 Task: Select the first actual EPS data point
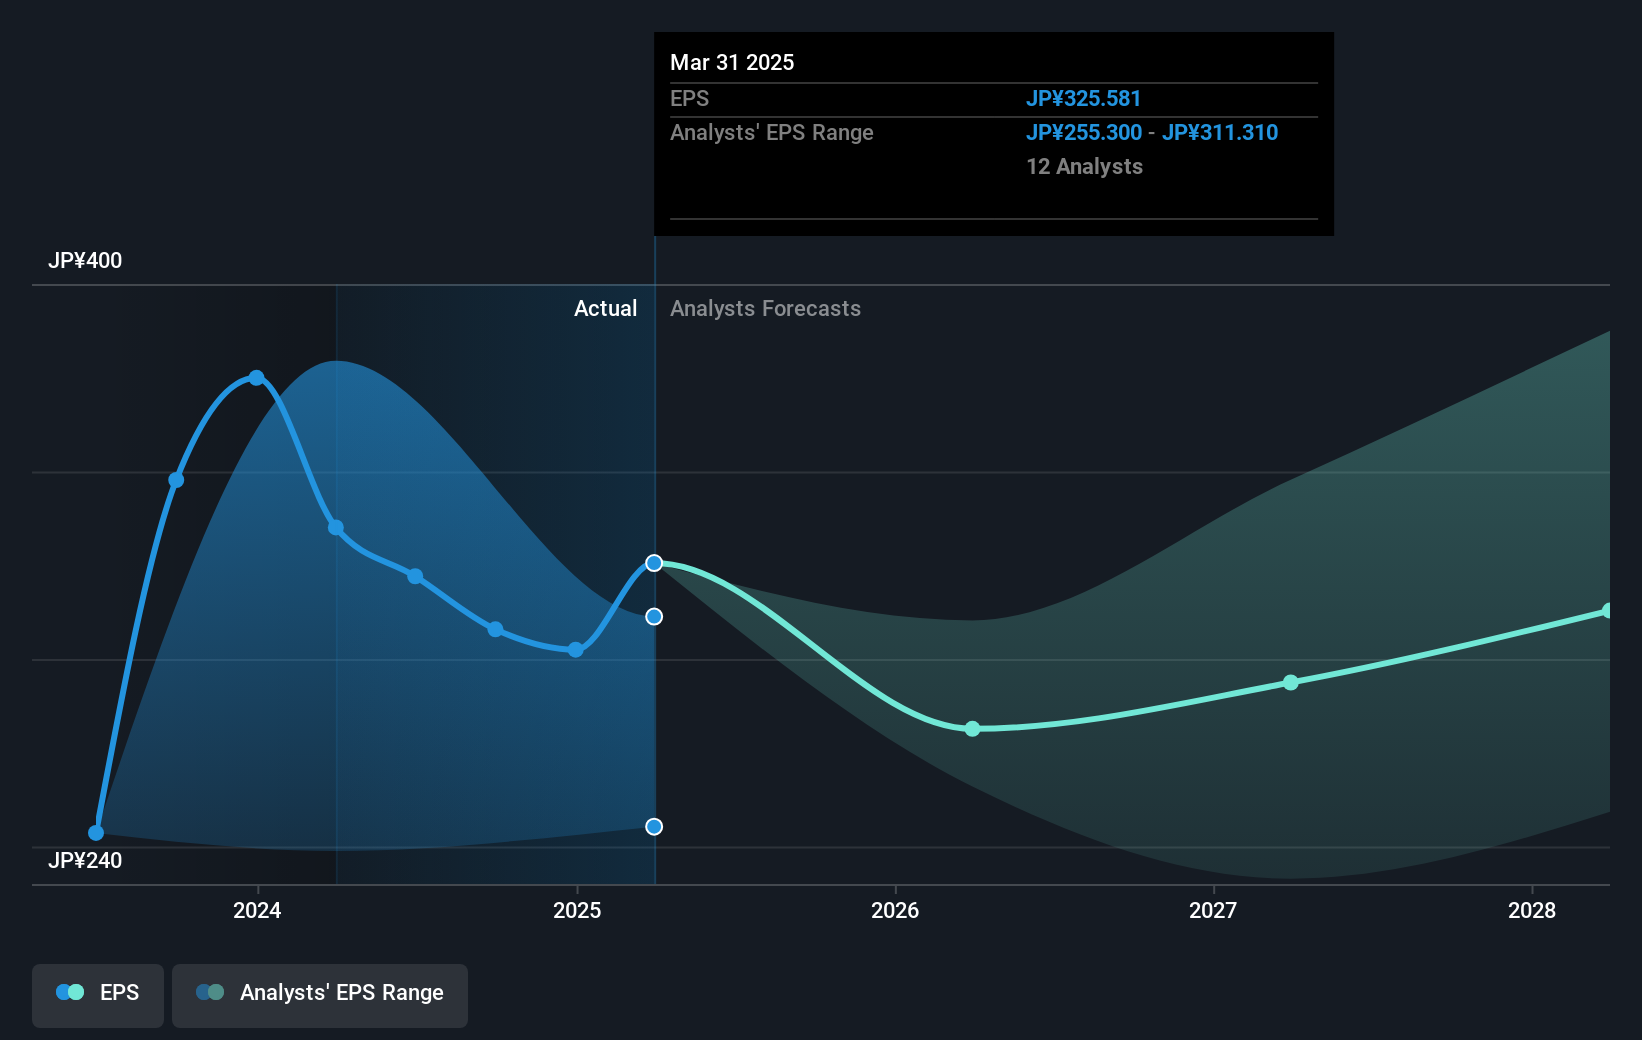[x=96, y=832]
